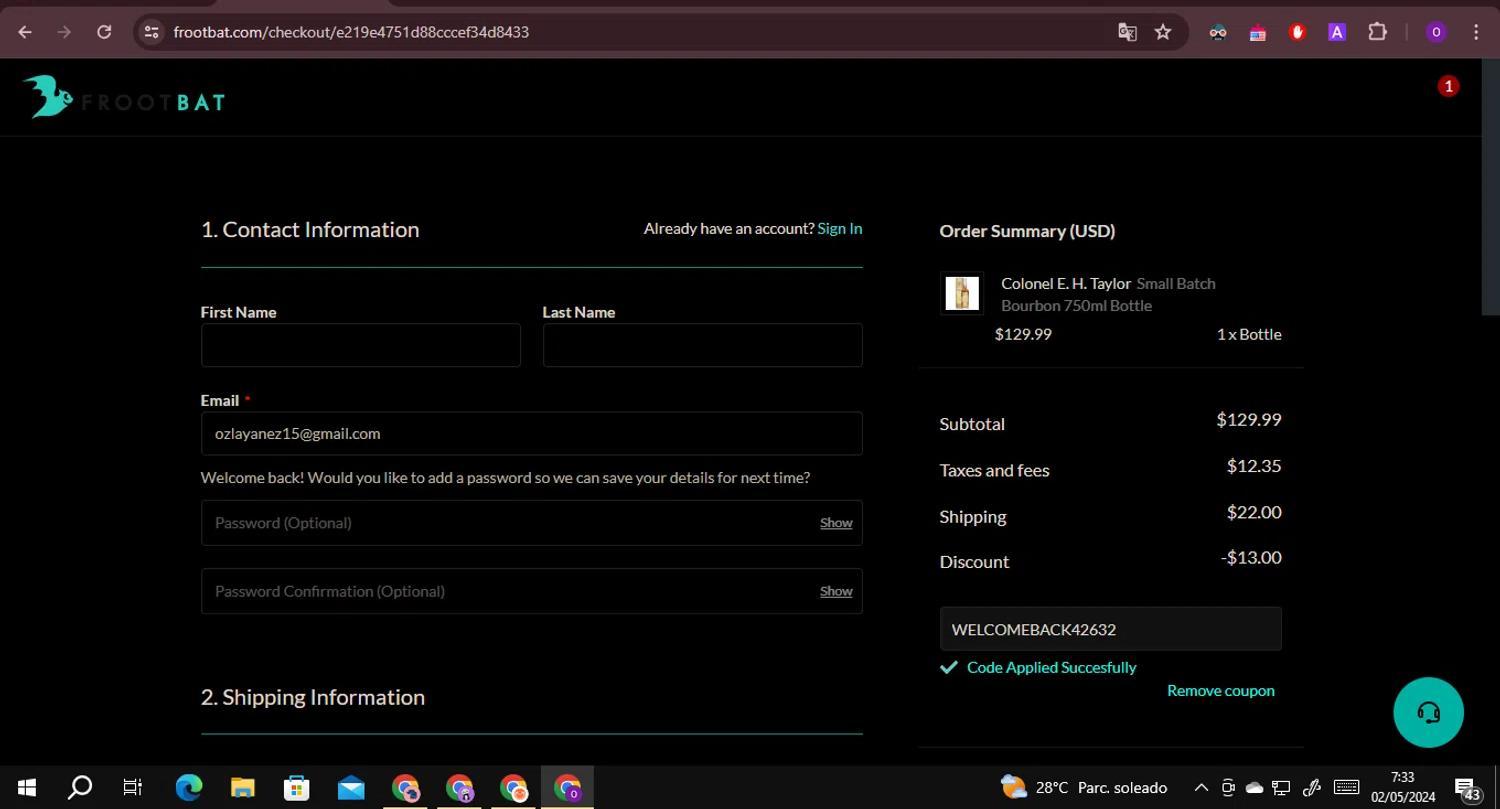This screenshot has width=1500, height=809.
Task: Open the purple letter A extension
Action: 1337,32
